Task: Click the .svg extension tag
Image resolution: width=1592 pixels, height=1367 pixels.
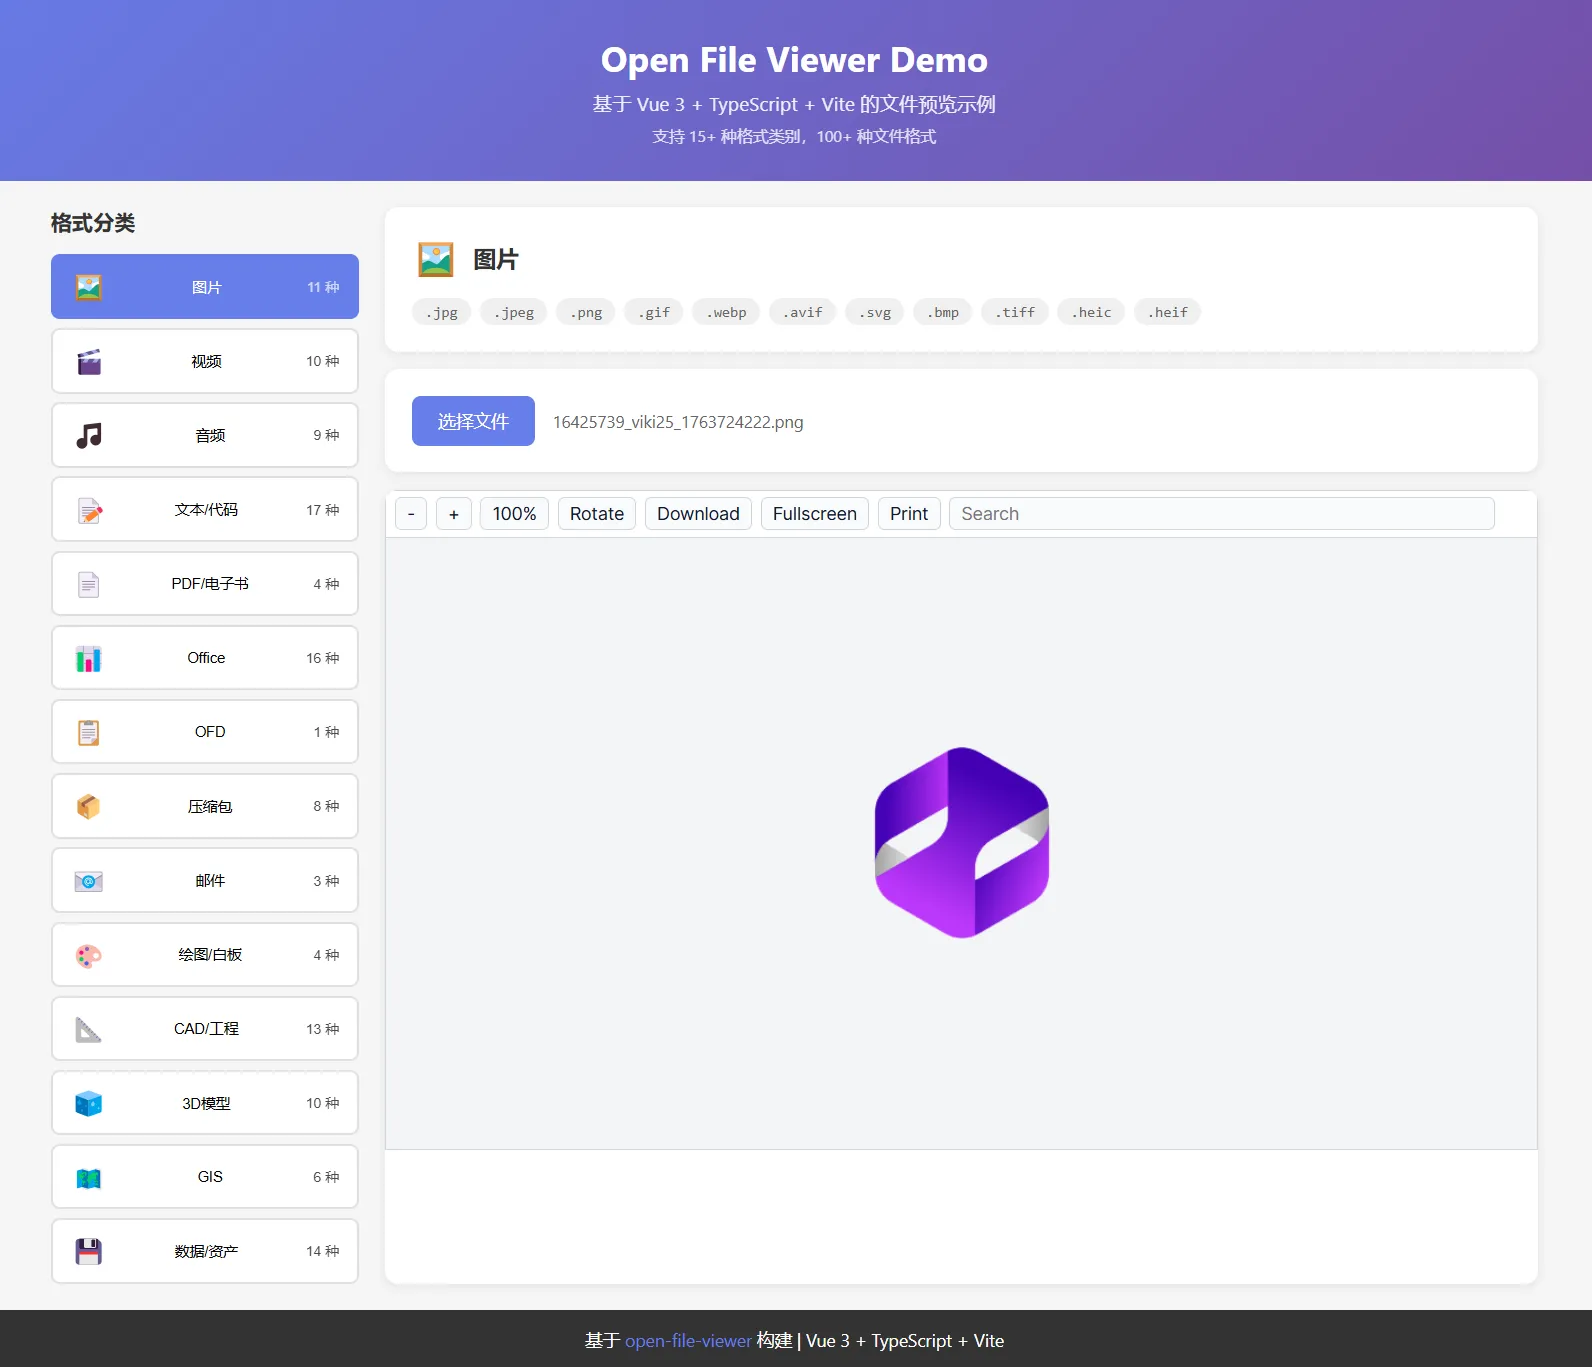Action: click(875, 312)
